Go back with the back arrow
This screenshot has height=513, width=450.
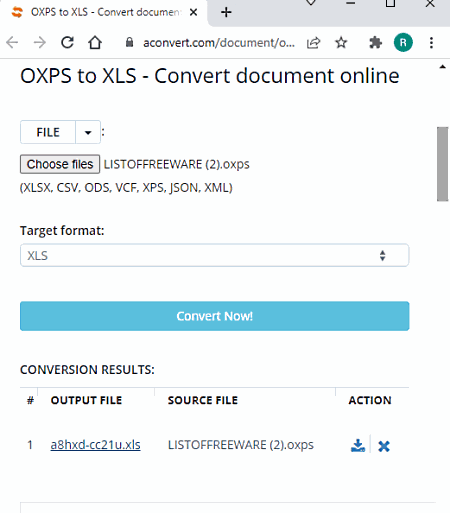(x=12, y=43)
